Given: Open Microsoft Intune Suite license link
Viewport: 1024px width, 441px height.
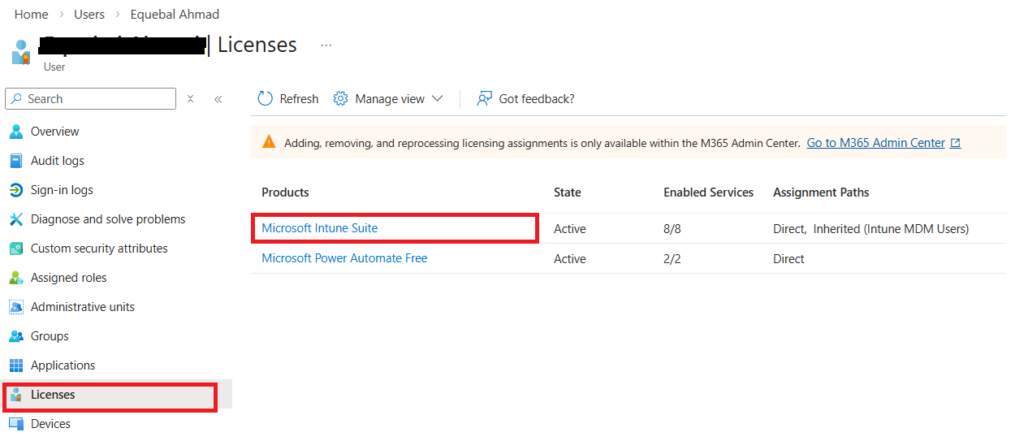Looking at the screenshot, I should coord(320,228).
